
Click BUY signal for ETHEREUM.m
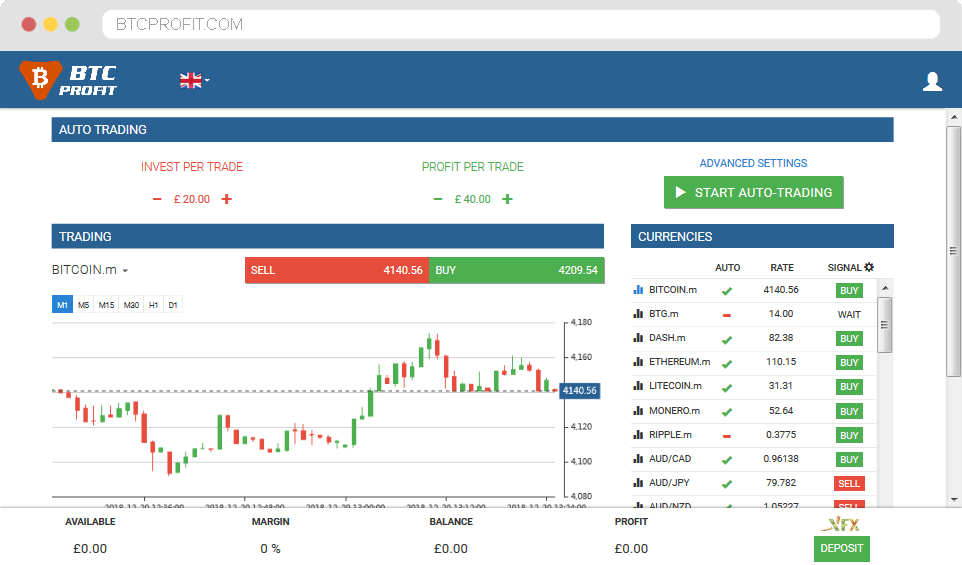(849, 363)
